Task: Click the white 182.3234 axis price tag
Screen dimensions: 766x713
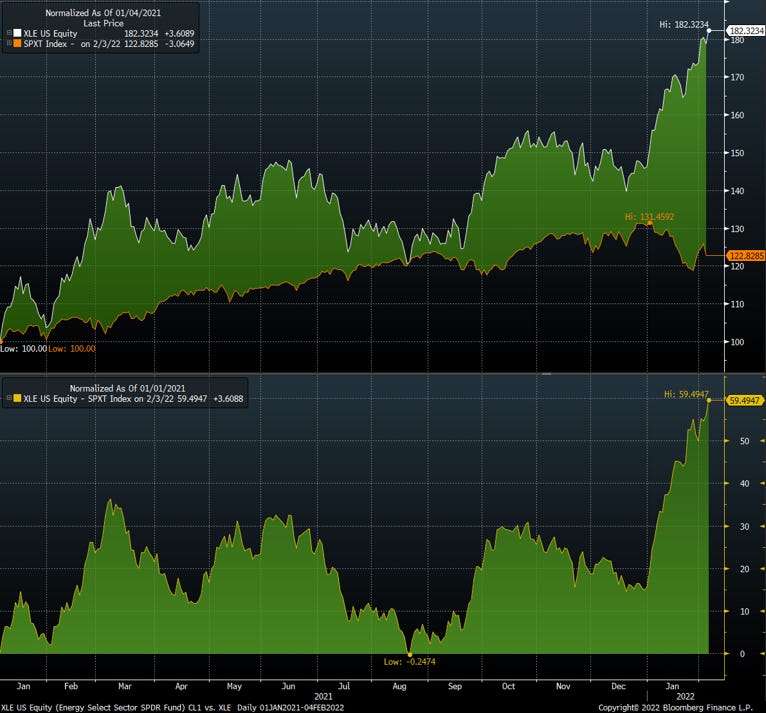Action: coord(745,30)
